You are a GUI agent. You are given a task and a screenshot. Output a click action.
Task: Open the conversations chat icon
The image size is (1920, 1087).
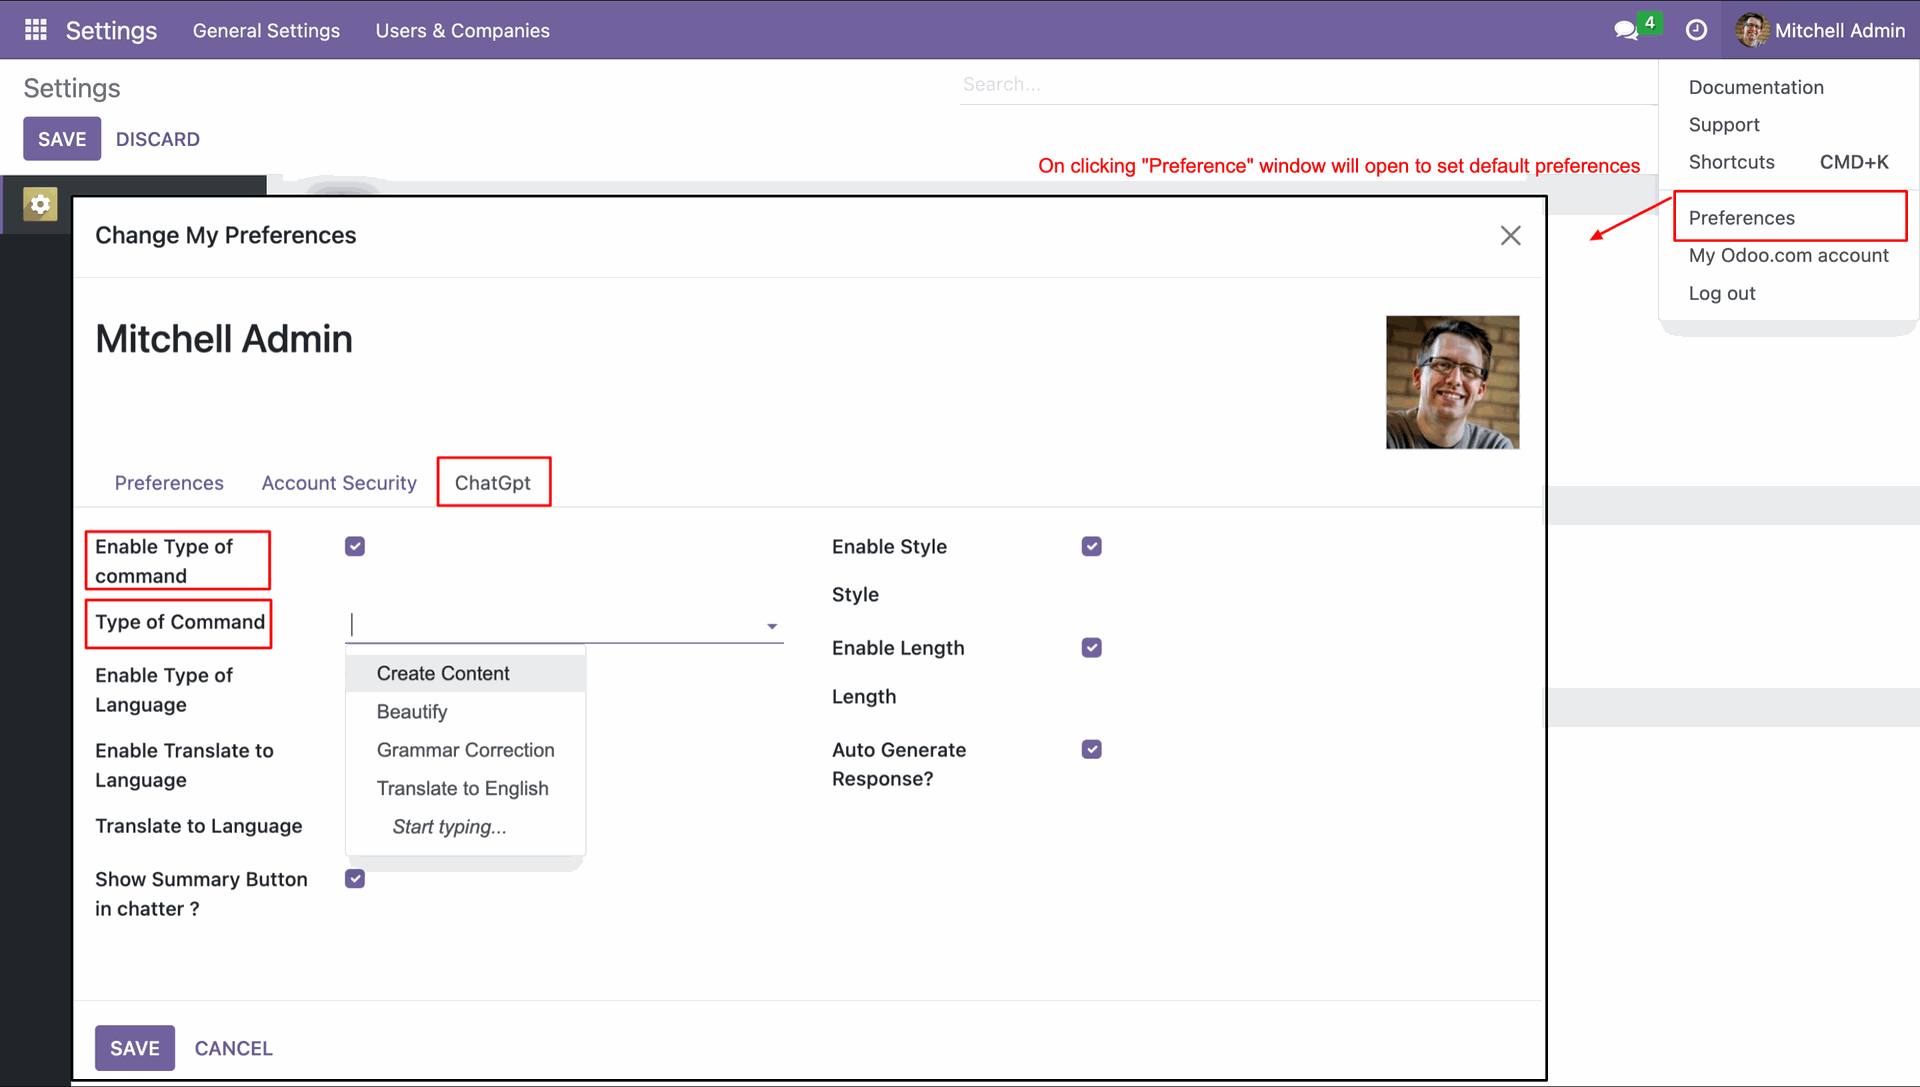(1626, 31)
